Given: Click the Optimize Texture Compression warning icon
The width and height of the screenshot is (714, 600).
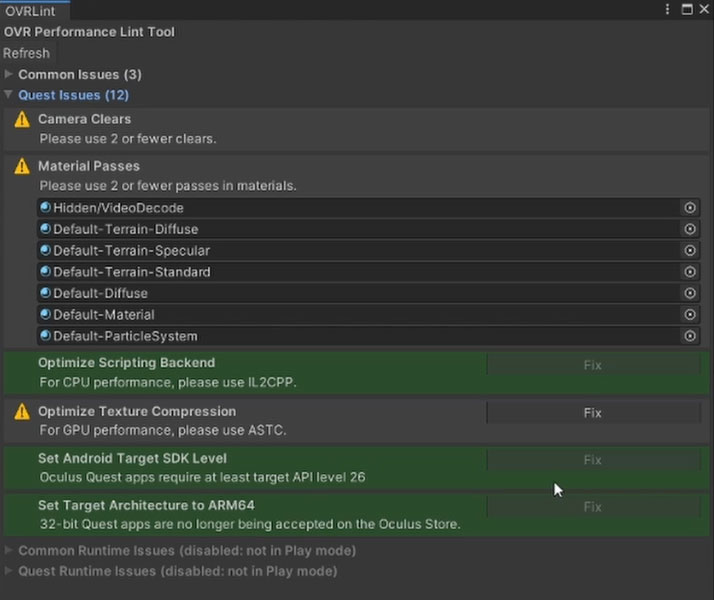Looking at the screenshot, I should click(22, 412).
